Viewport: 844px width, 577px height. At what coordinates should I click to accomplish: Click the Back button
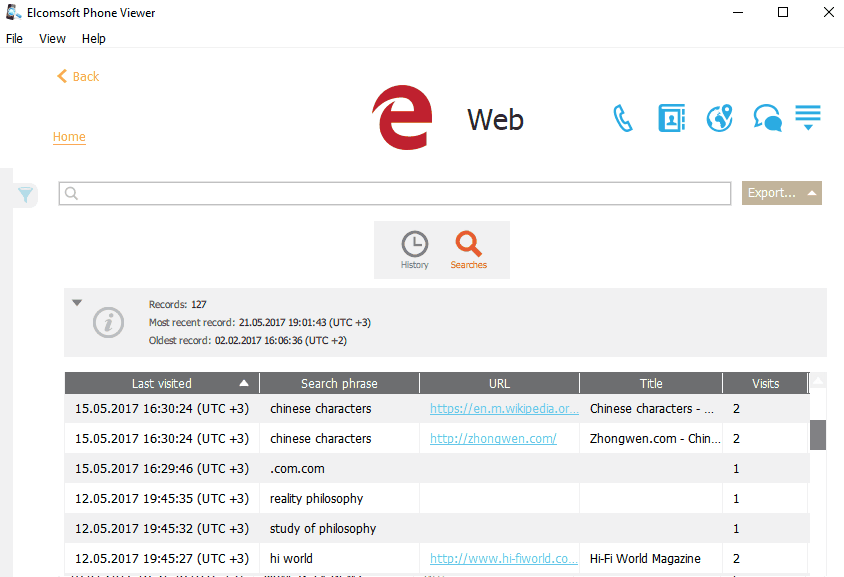click(78, 76)
